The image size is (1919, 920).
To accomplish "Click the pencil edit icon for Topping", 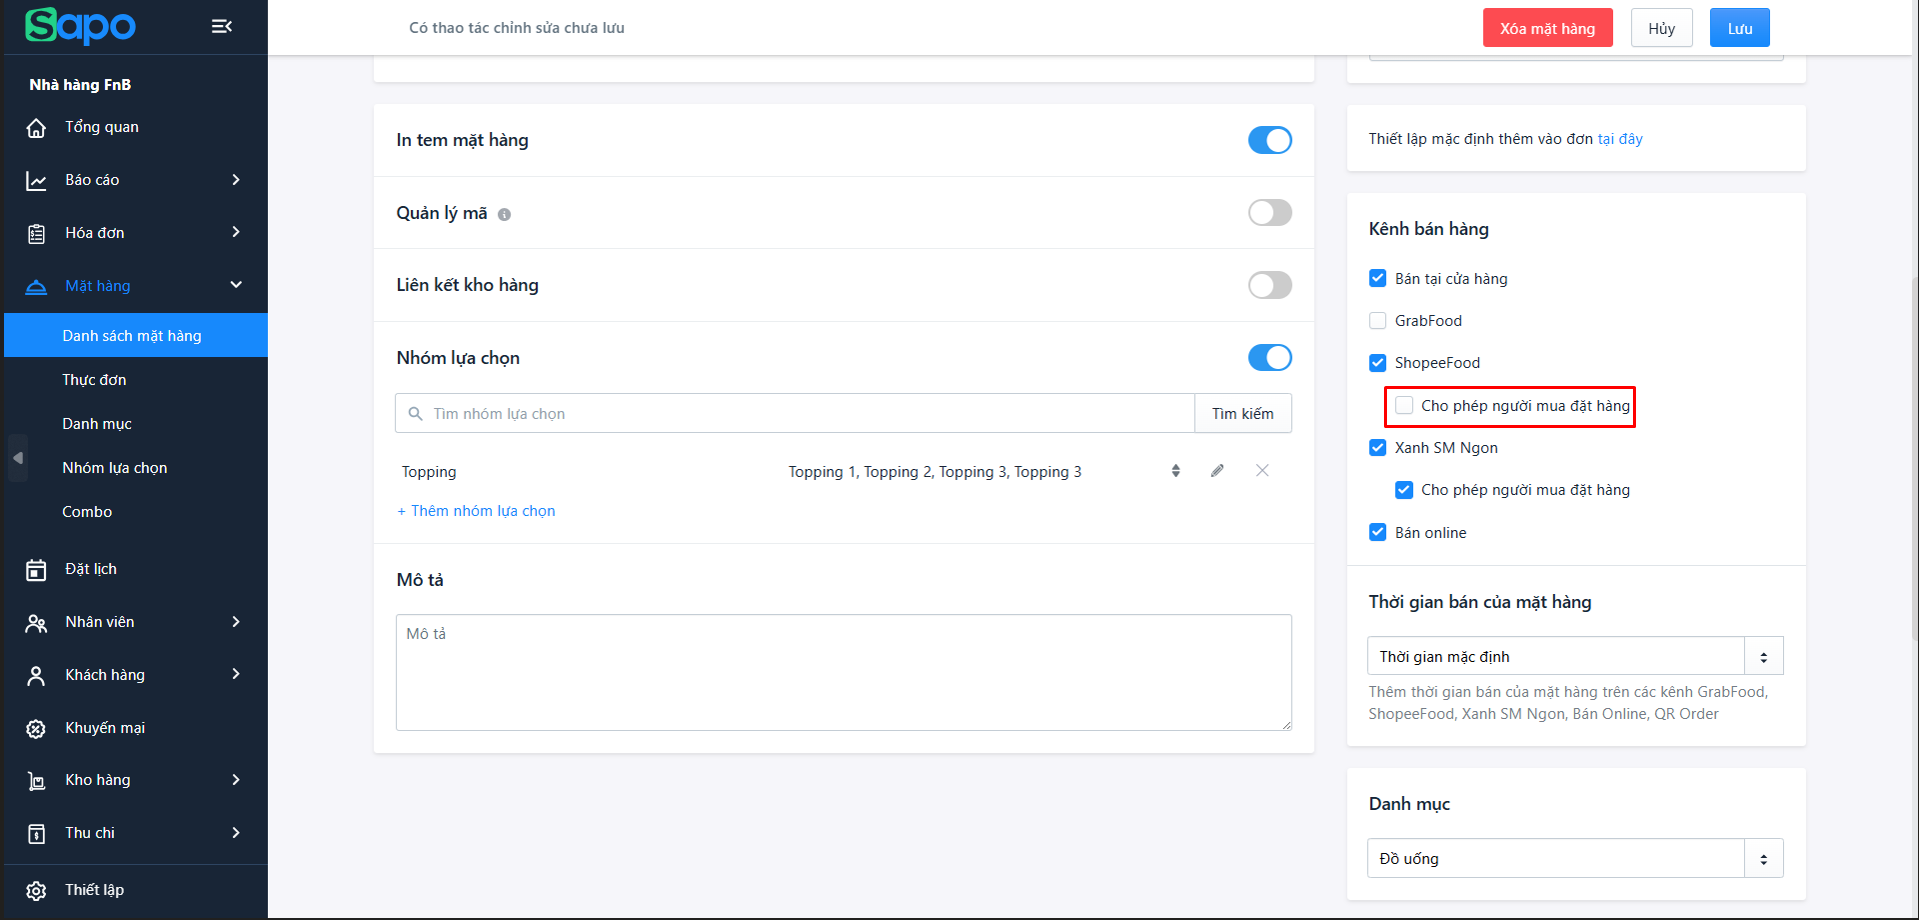I will 1217,471.
